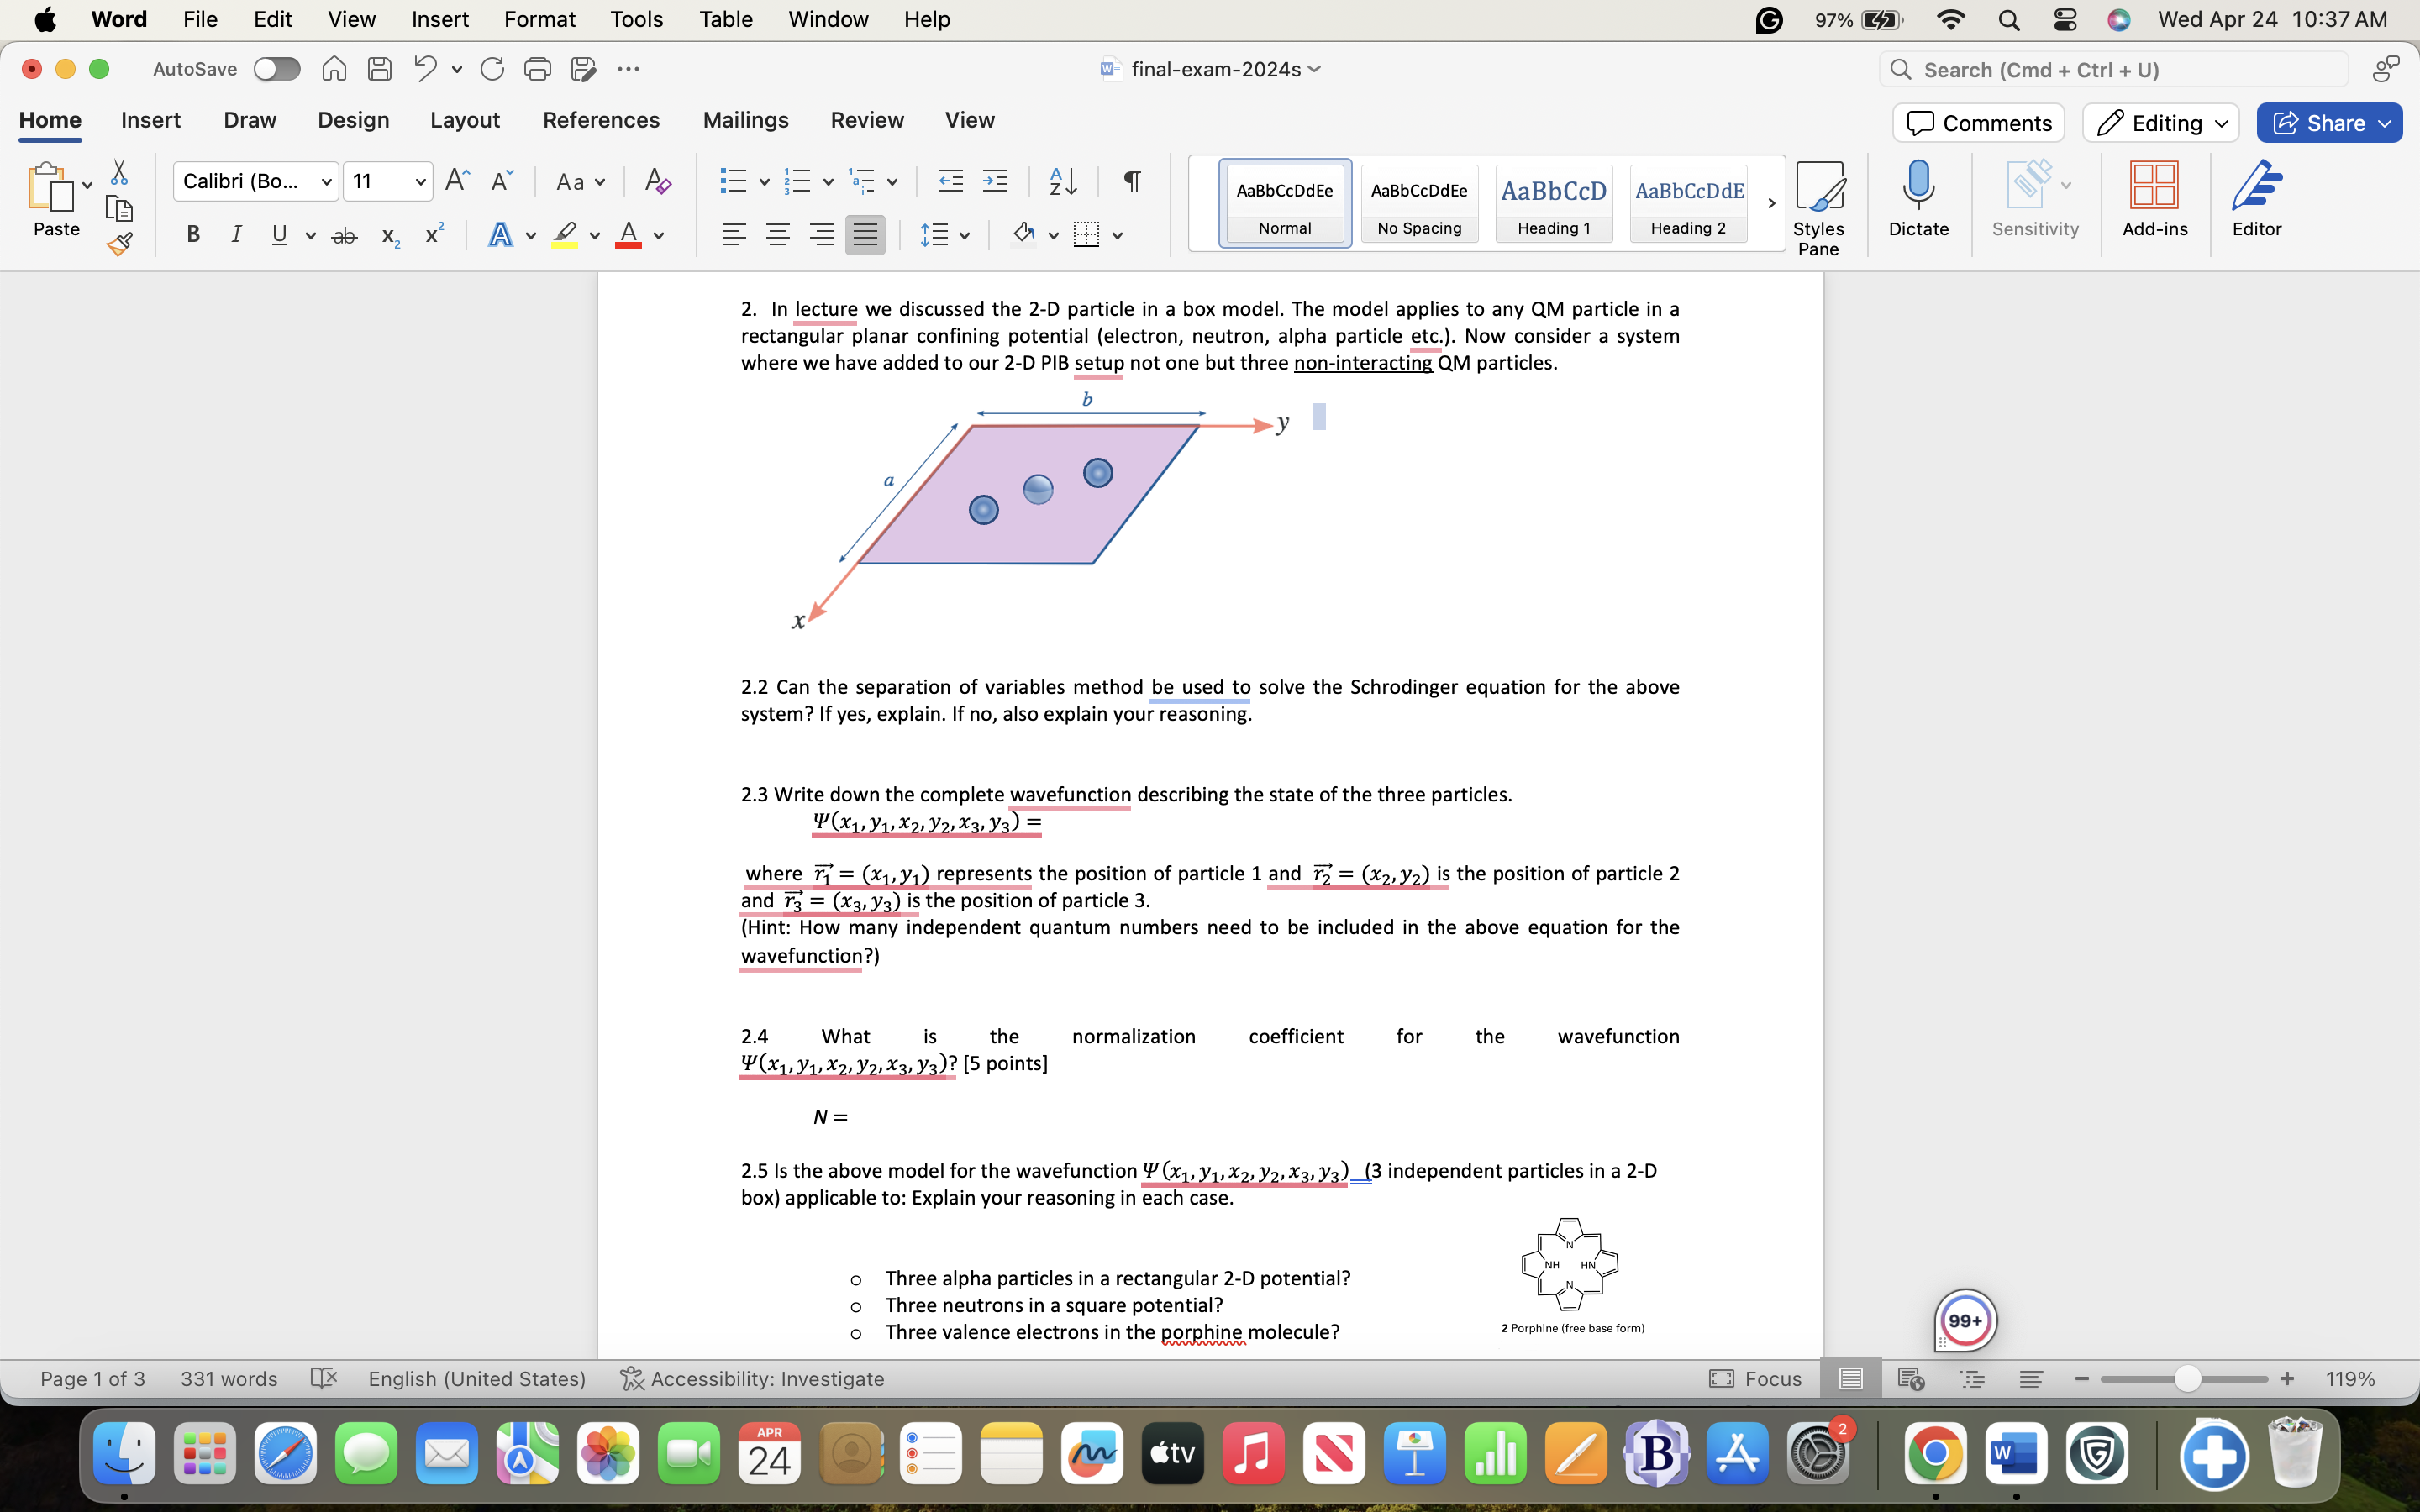Open the font name dropdown
The image size is (2420, 1512).
(326, 182)
